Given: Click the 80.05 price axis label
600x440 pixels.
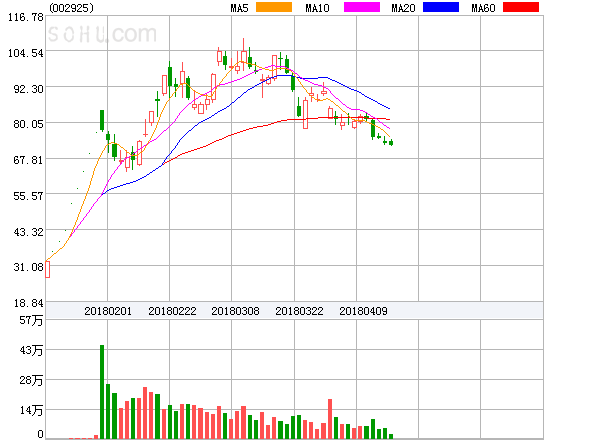Looking at the screenshot, I should (28, 124).
